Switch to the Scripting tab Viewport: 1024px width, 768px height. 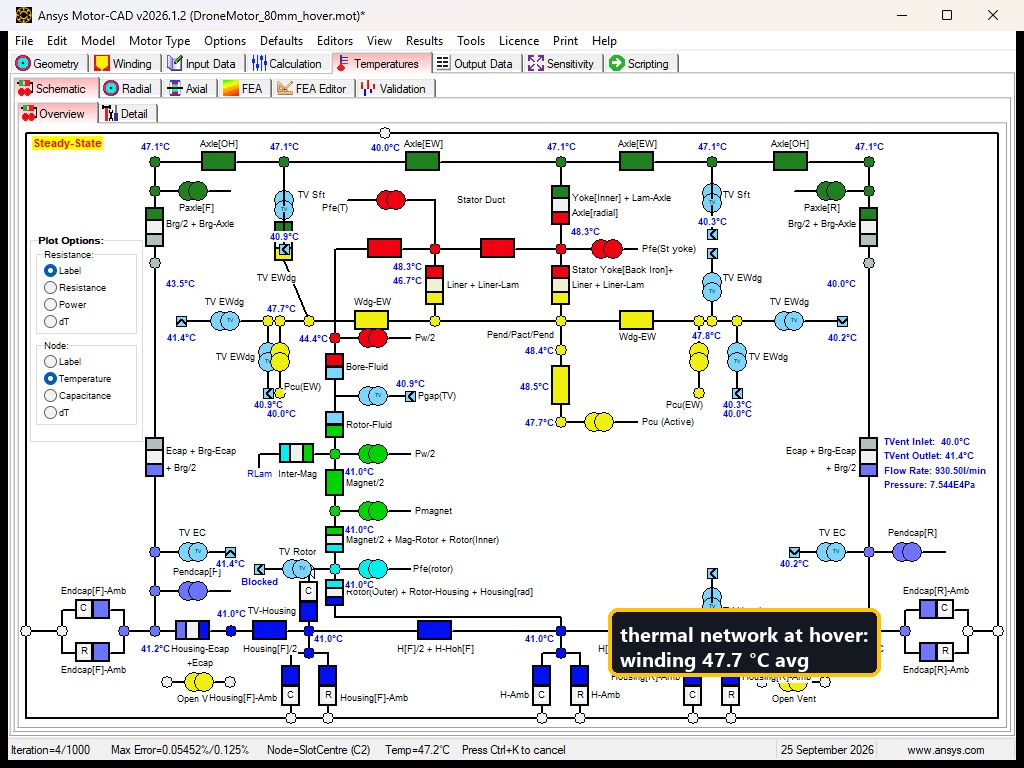pyautogui.click(x=639, y=63)
